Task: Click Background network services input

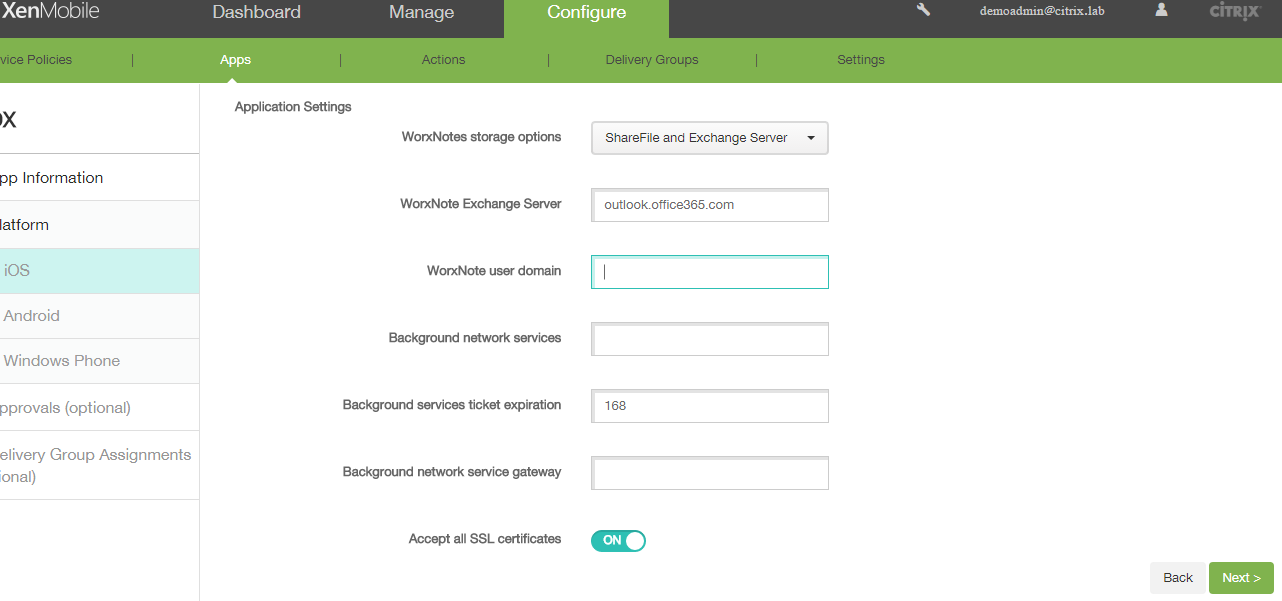Action: click(709, 339)
